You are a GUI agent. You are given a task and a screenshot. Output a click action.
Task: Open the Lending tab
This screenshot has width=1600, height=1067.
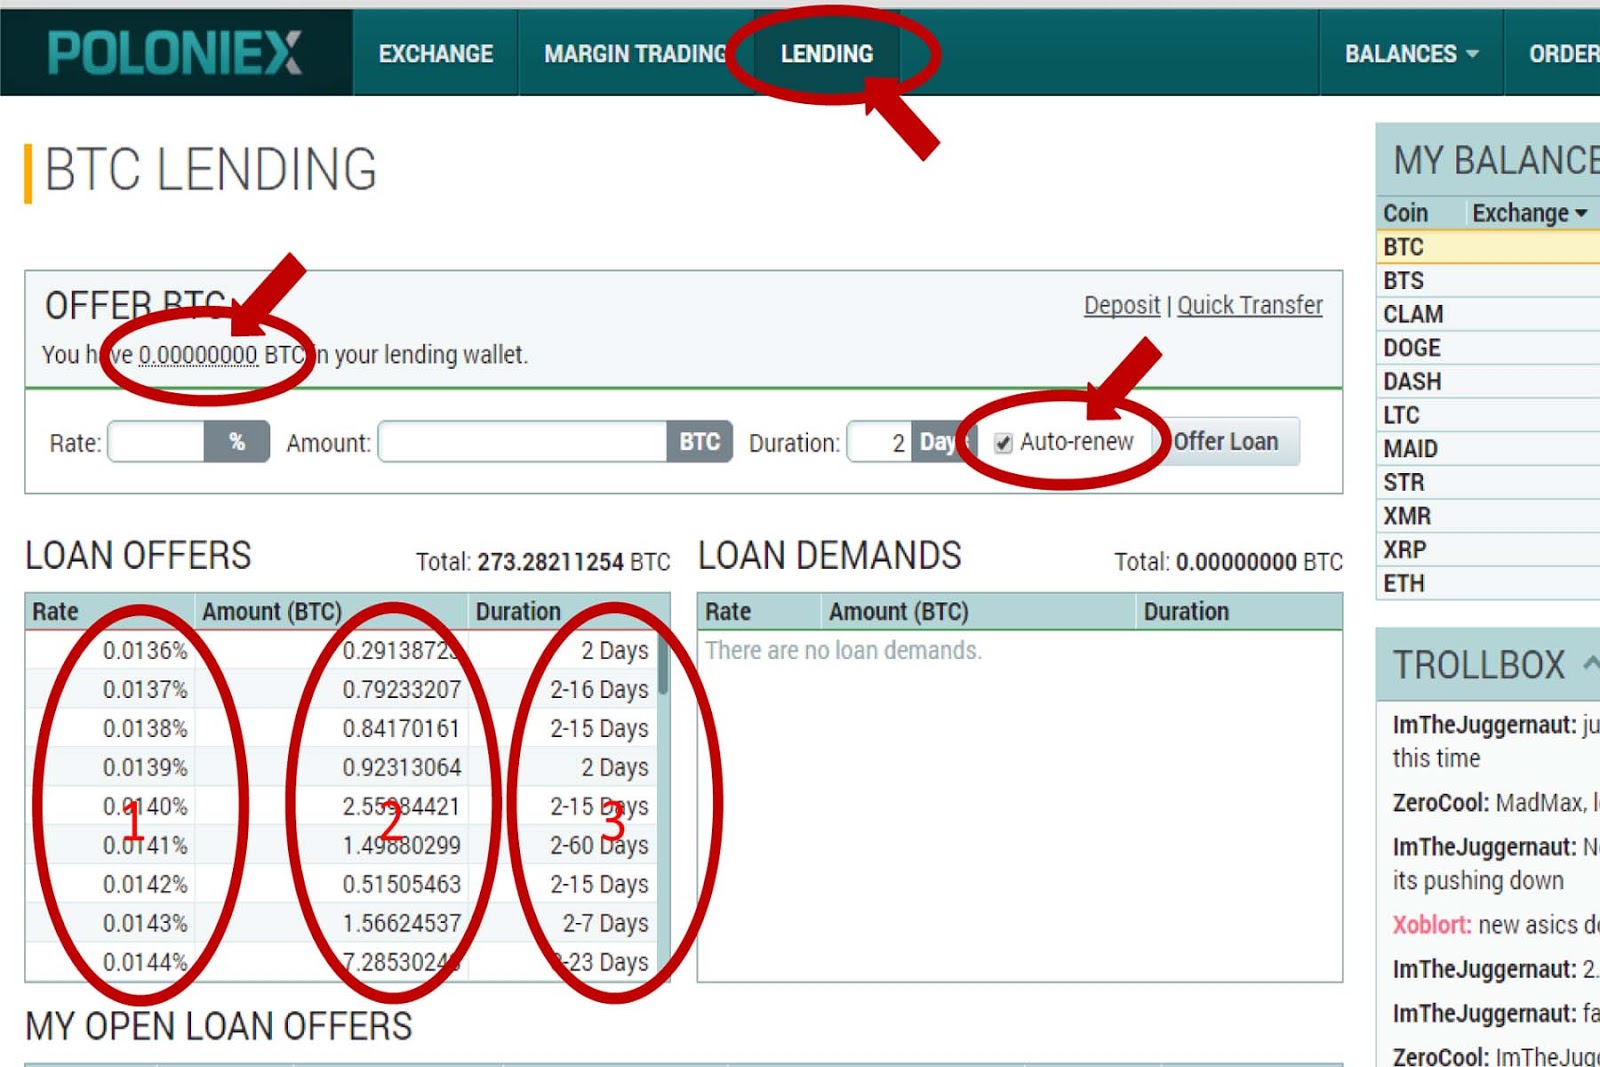click(826, 54)
